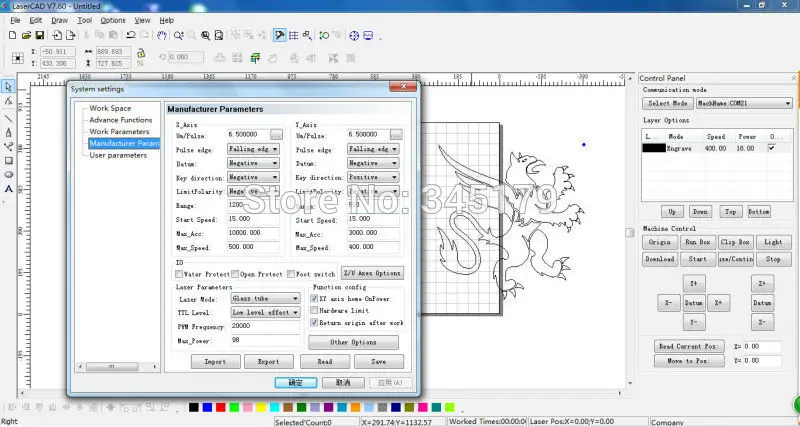Select the rectangle drawing tool
Image resolution: width=800 pixels, height=427 pixels.
coord(8,161)
